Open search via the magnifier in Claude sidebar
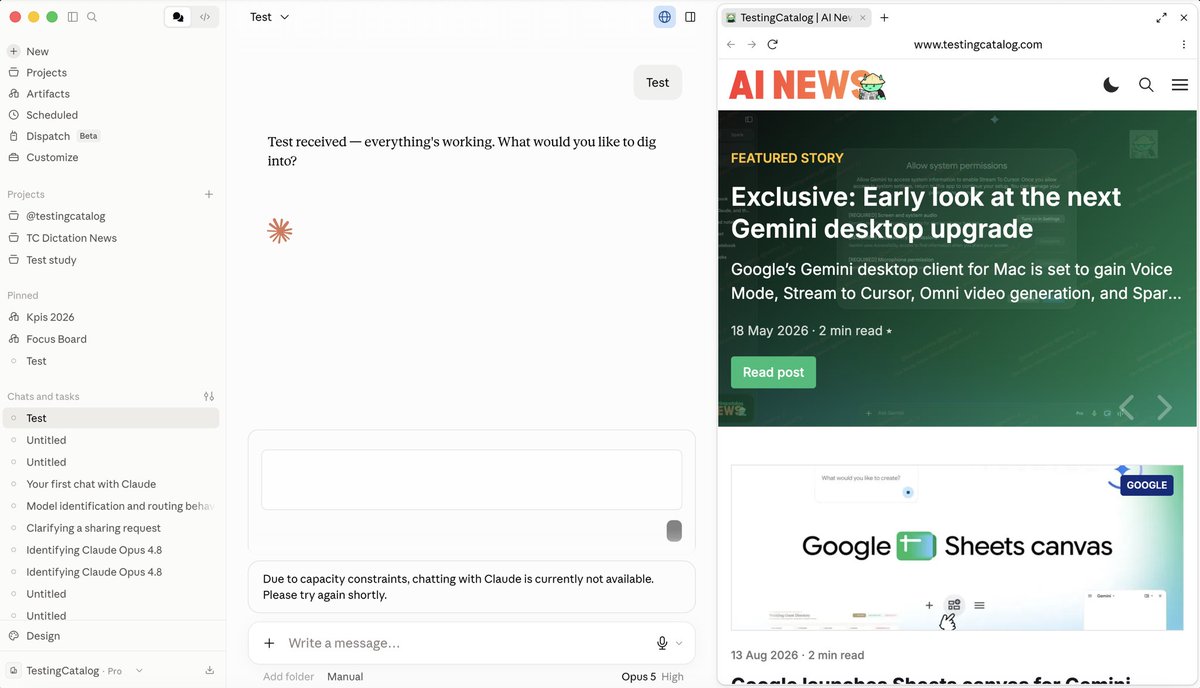The height and width of the screenshot is (688, 1200). [92, 17]
